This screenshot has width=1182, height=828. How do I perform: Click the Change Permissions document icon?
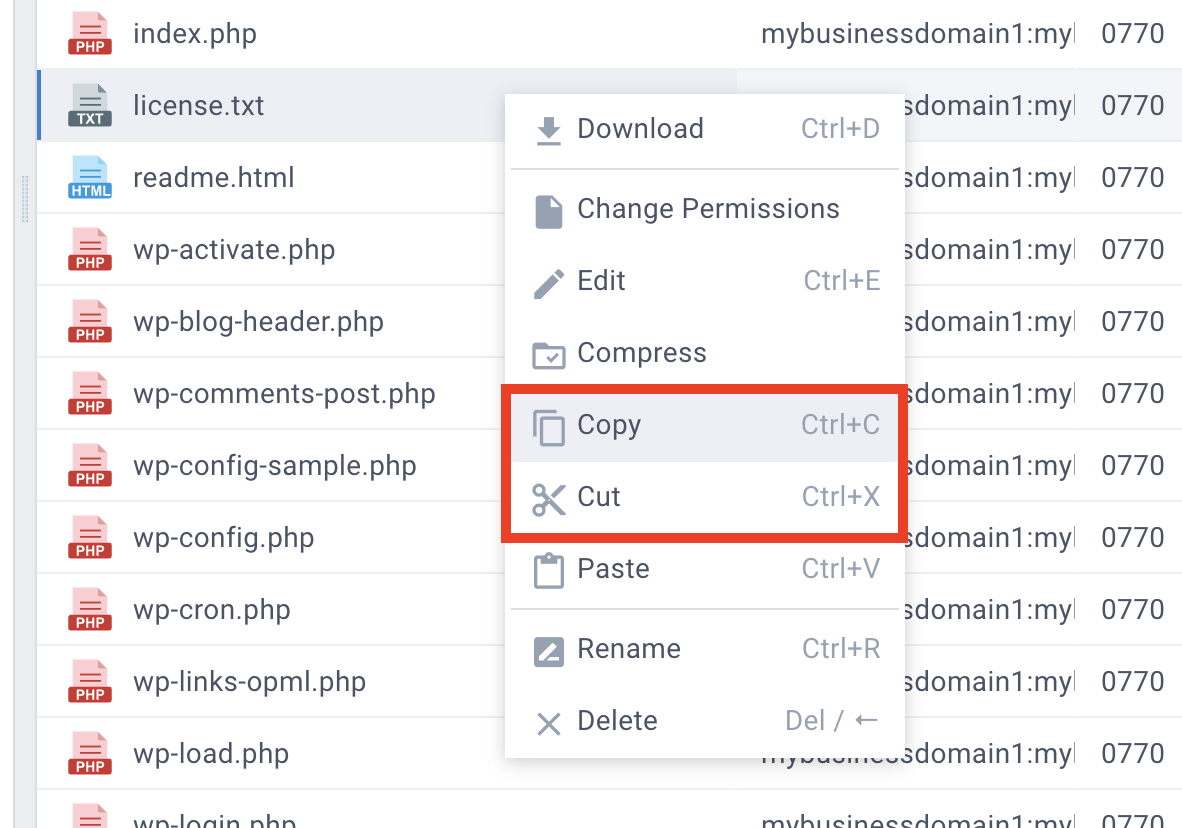(548, 210)
